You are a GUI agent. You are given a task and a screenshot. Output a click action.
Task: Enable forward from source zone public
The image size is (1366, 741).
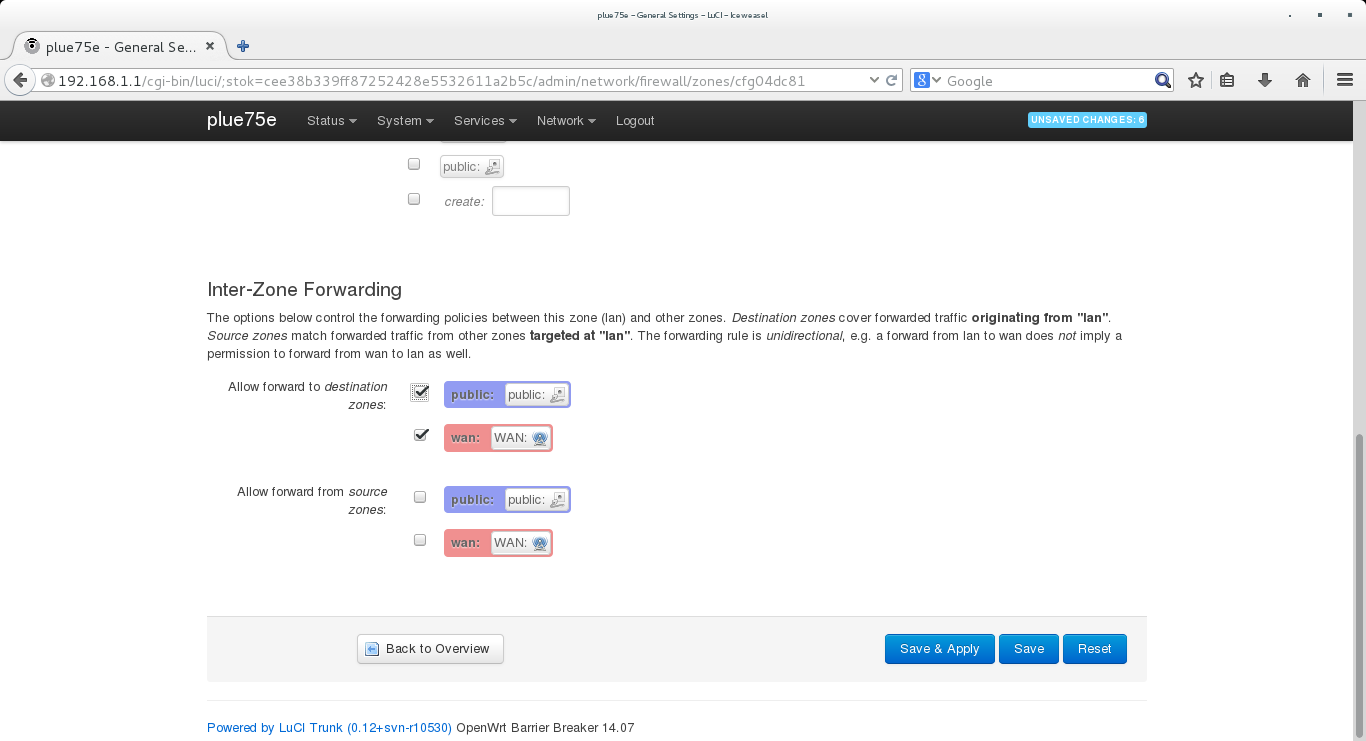[420, 497]
